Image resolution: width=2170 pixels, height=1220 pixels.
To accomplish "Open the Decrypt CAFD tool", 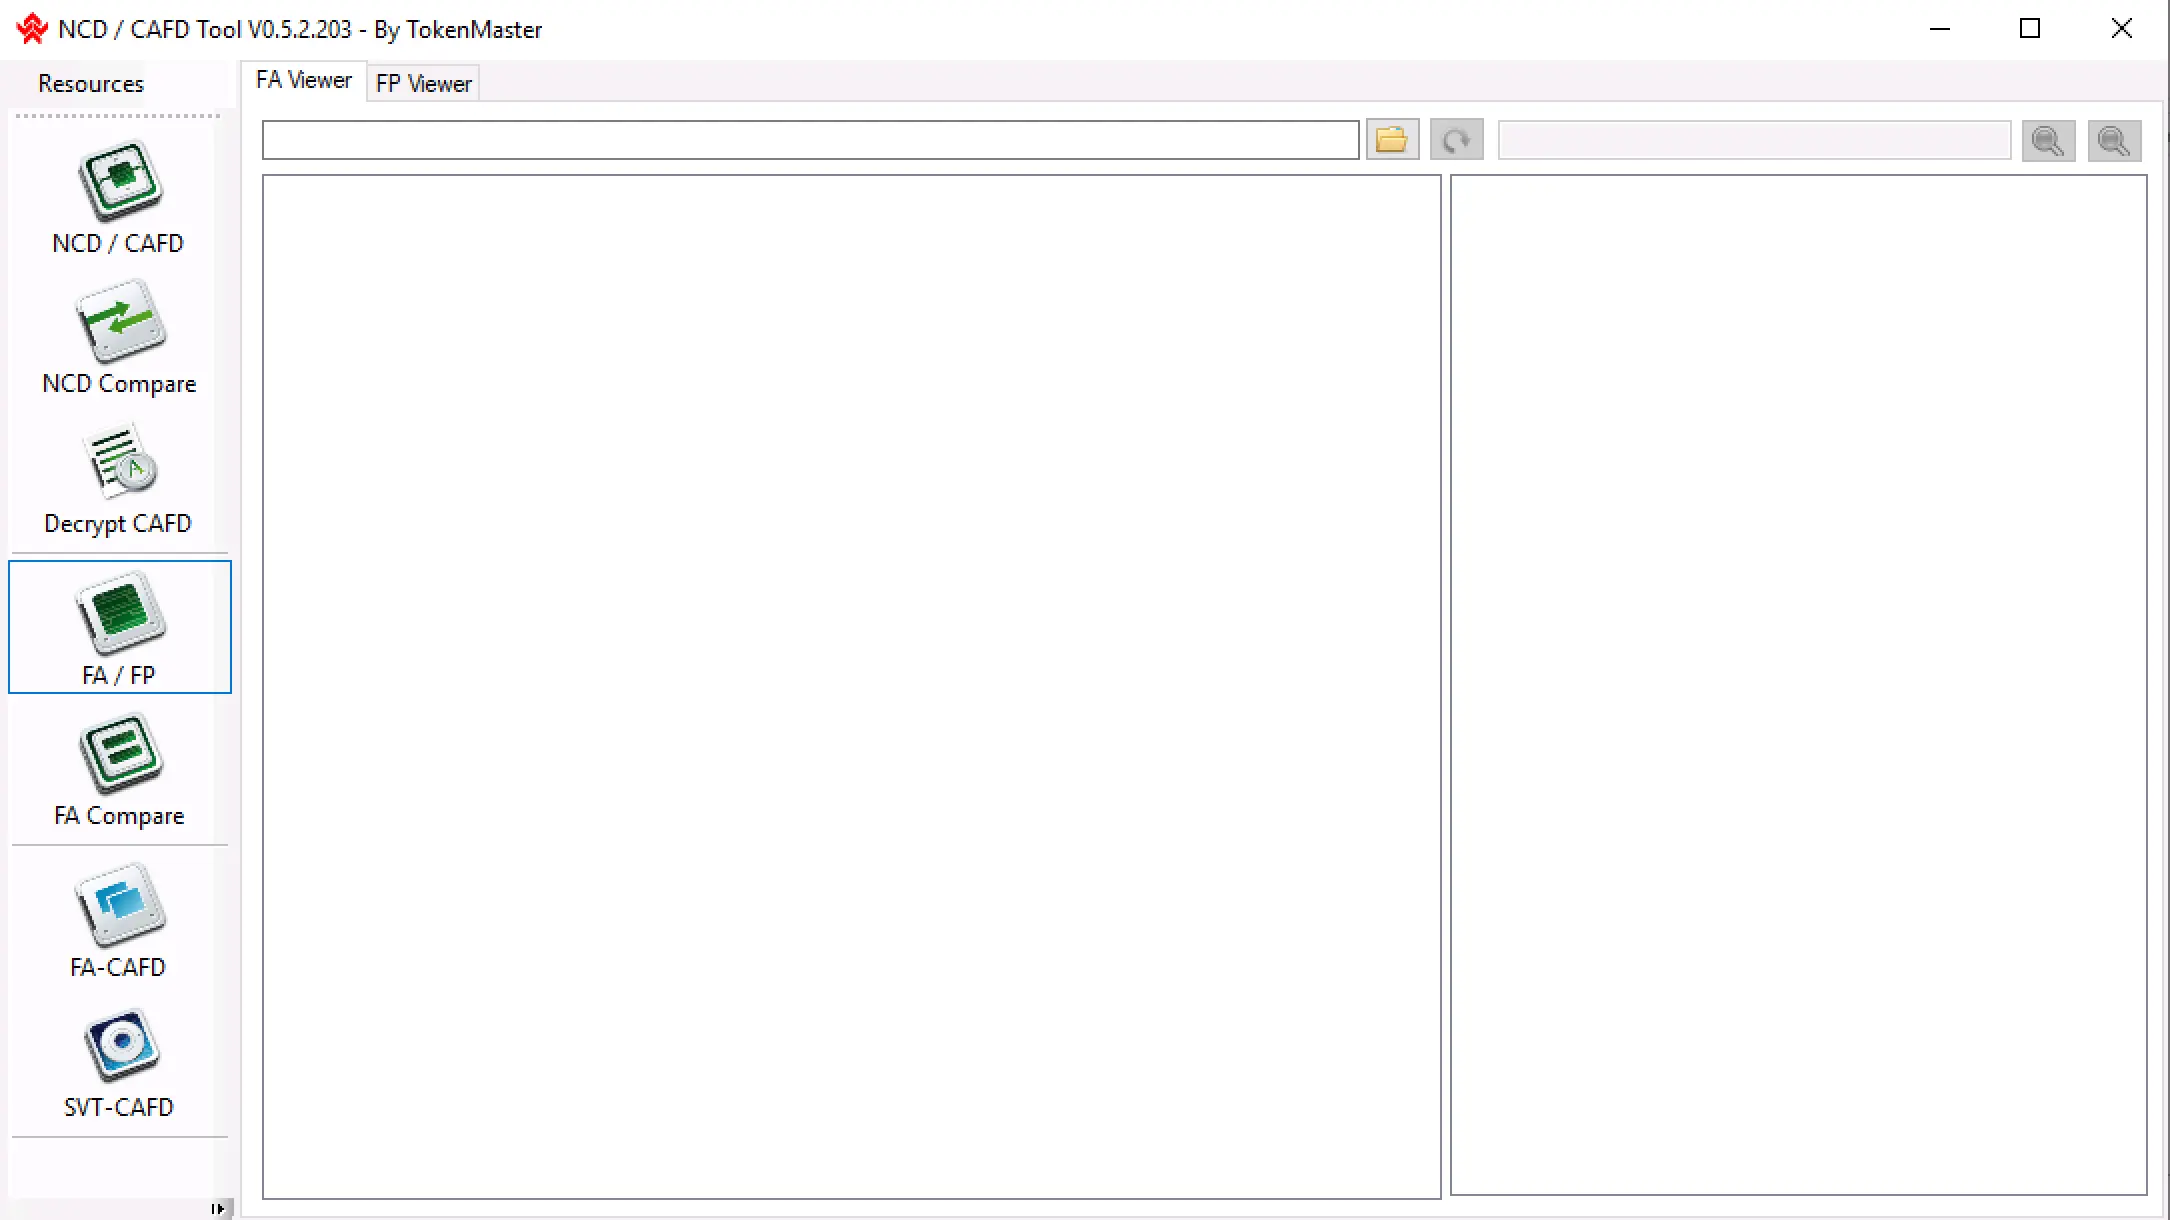I will click(119, 477).
